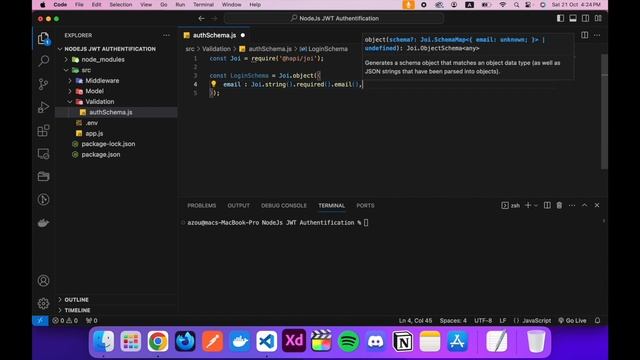
Task: Select the authSchema.js editor tab
Action: [214, 35]
